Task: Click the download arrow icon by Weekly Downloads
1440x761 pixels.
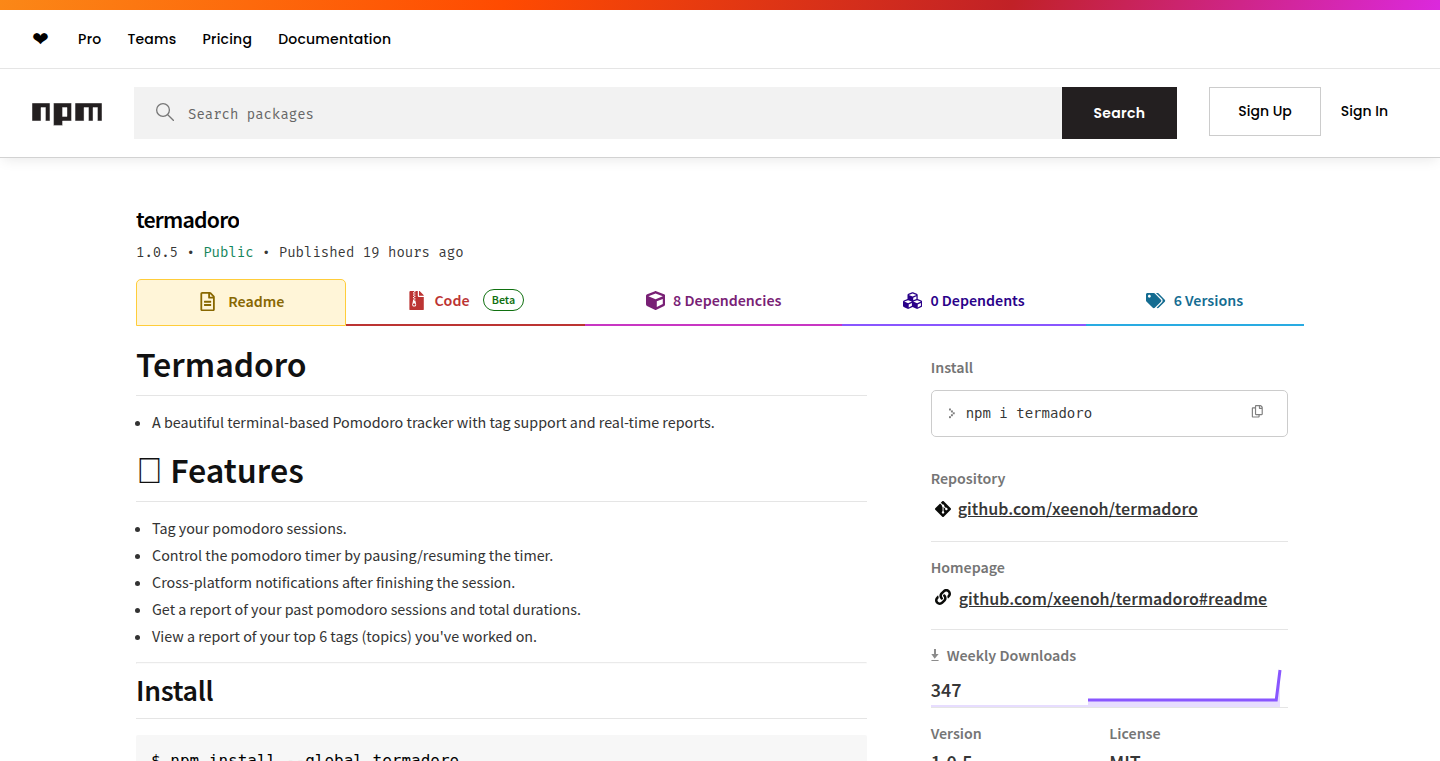Action: pos(935,655)
